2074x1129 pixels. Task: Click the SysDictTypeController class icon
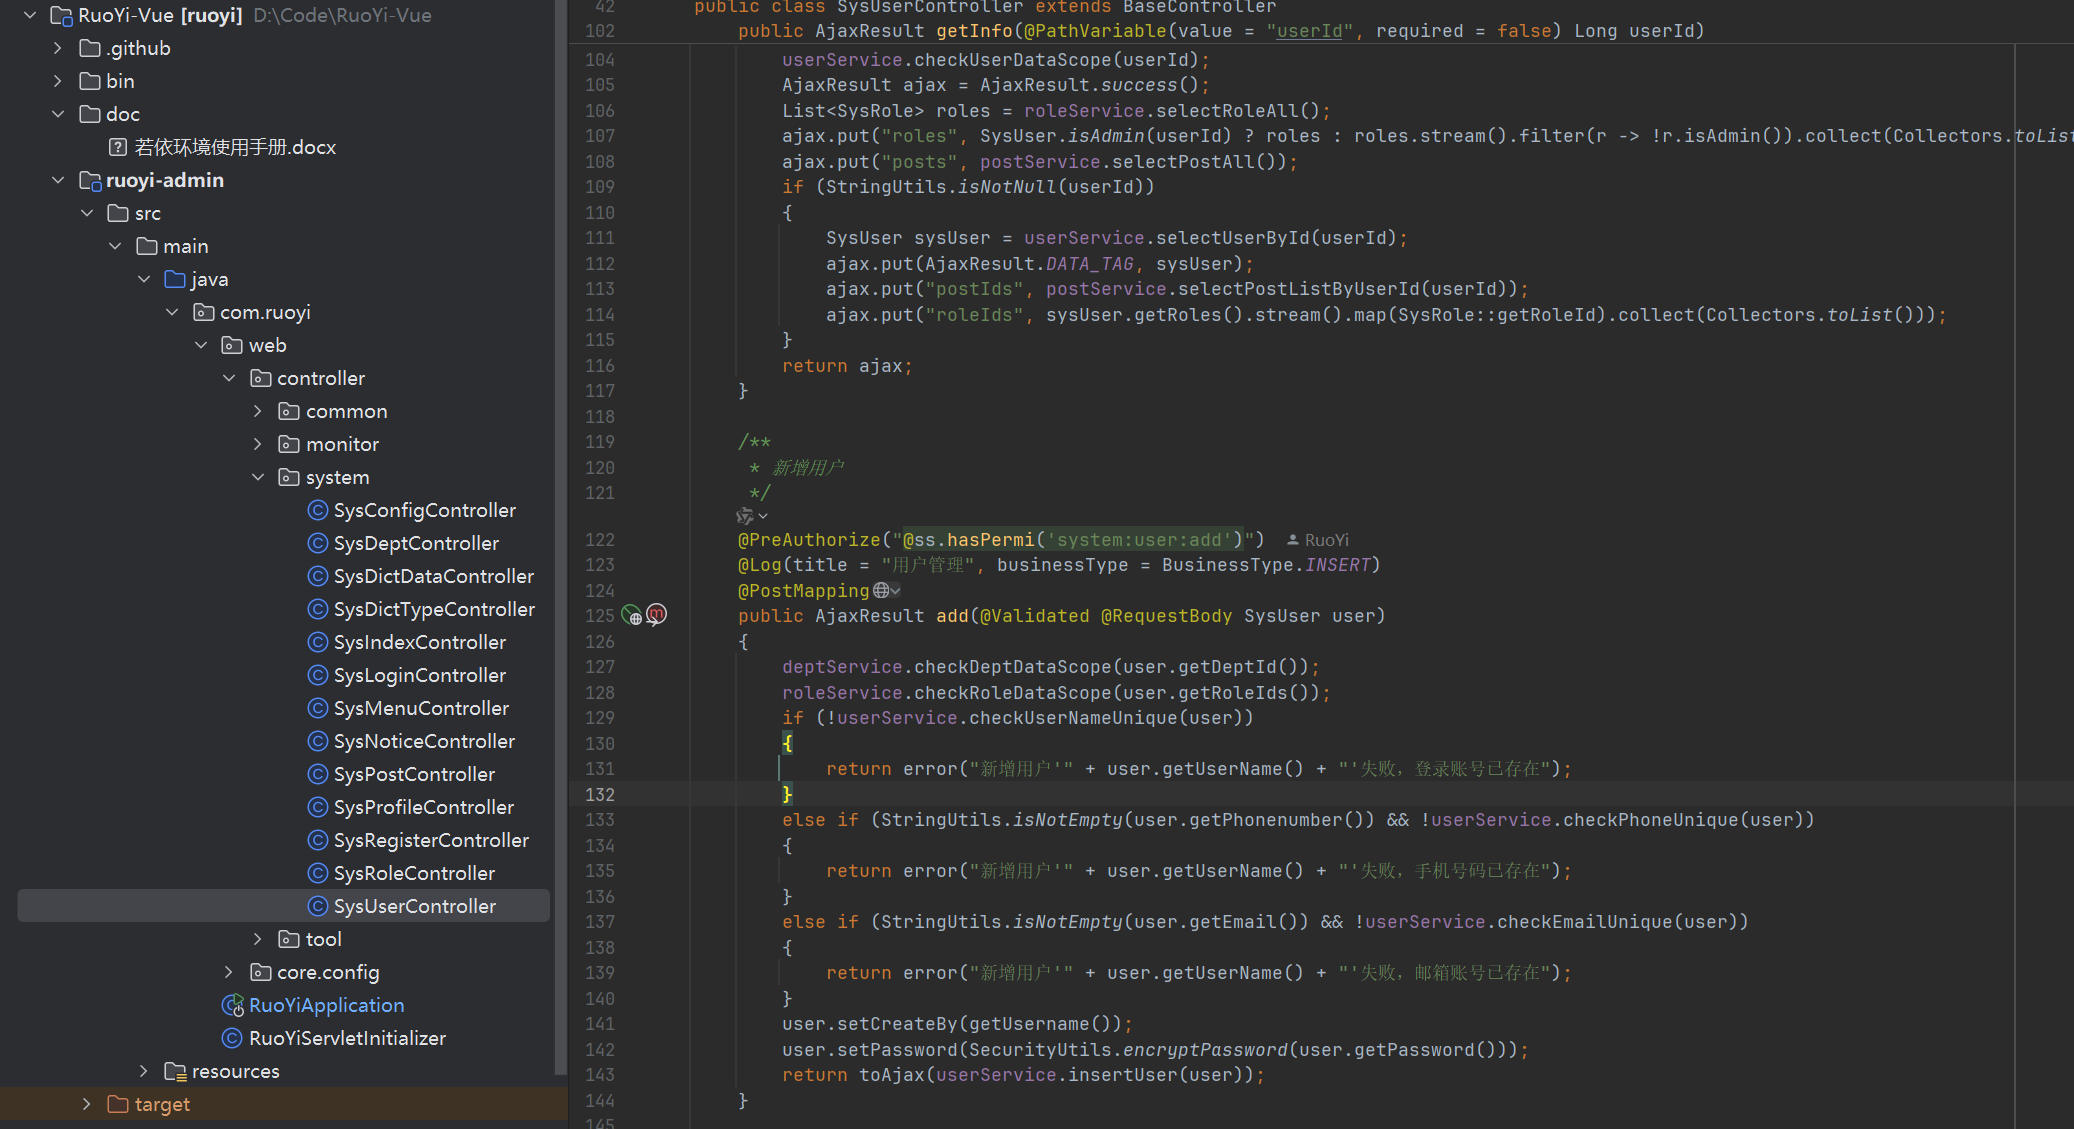318,609
